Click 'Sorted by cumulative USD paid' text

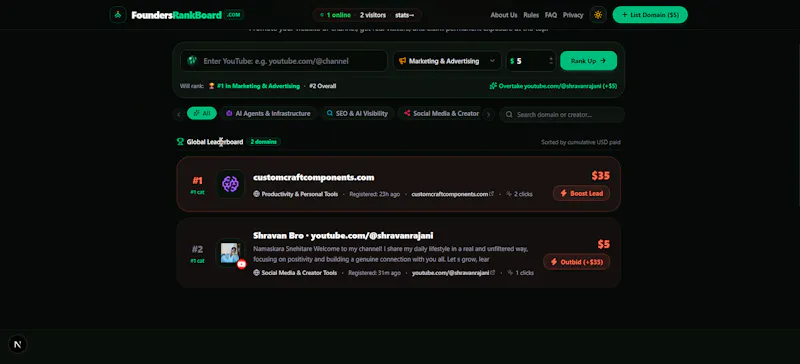click(581, 142)
